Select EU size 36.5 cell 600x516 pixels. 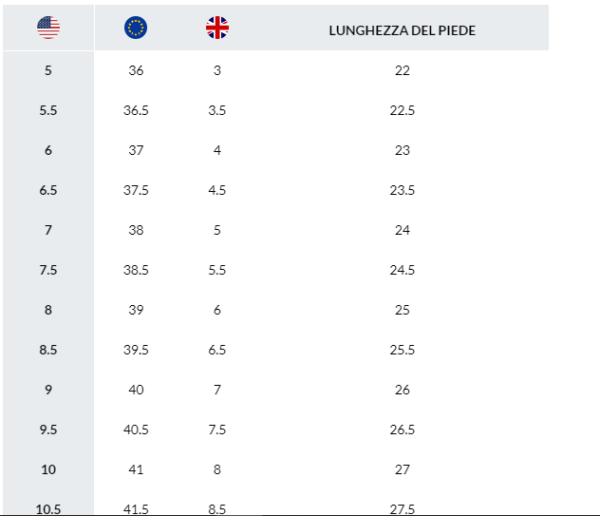pos(136,110)
